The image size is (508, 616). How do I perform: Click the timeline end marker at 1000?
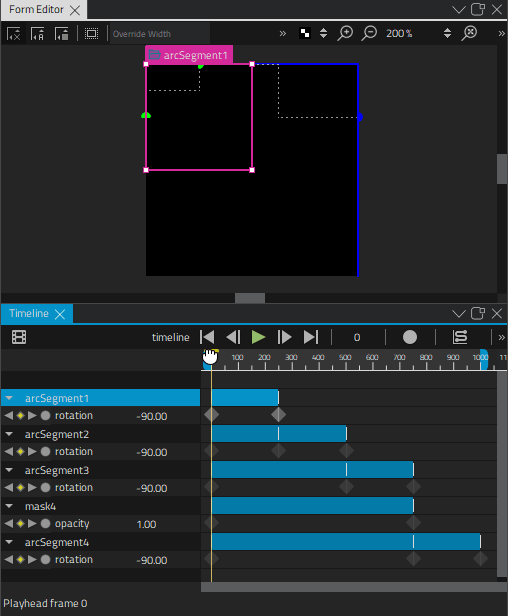click(x=484, y=359)
